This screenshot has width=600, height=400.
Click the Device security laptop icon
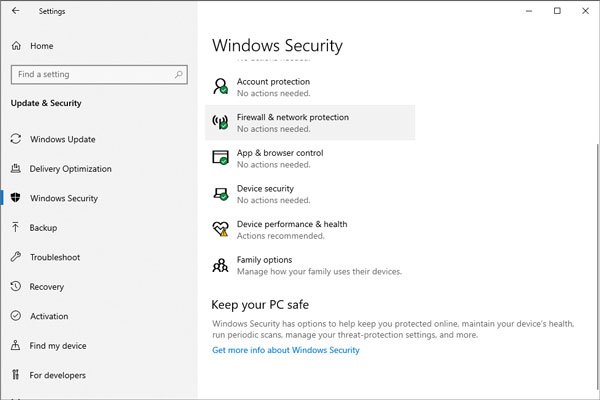point(221,194)
